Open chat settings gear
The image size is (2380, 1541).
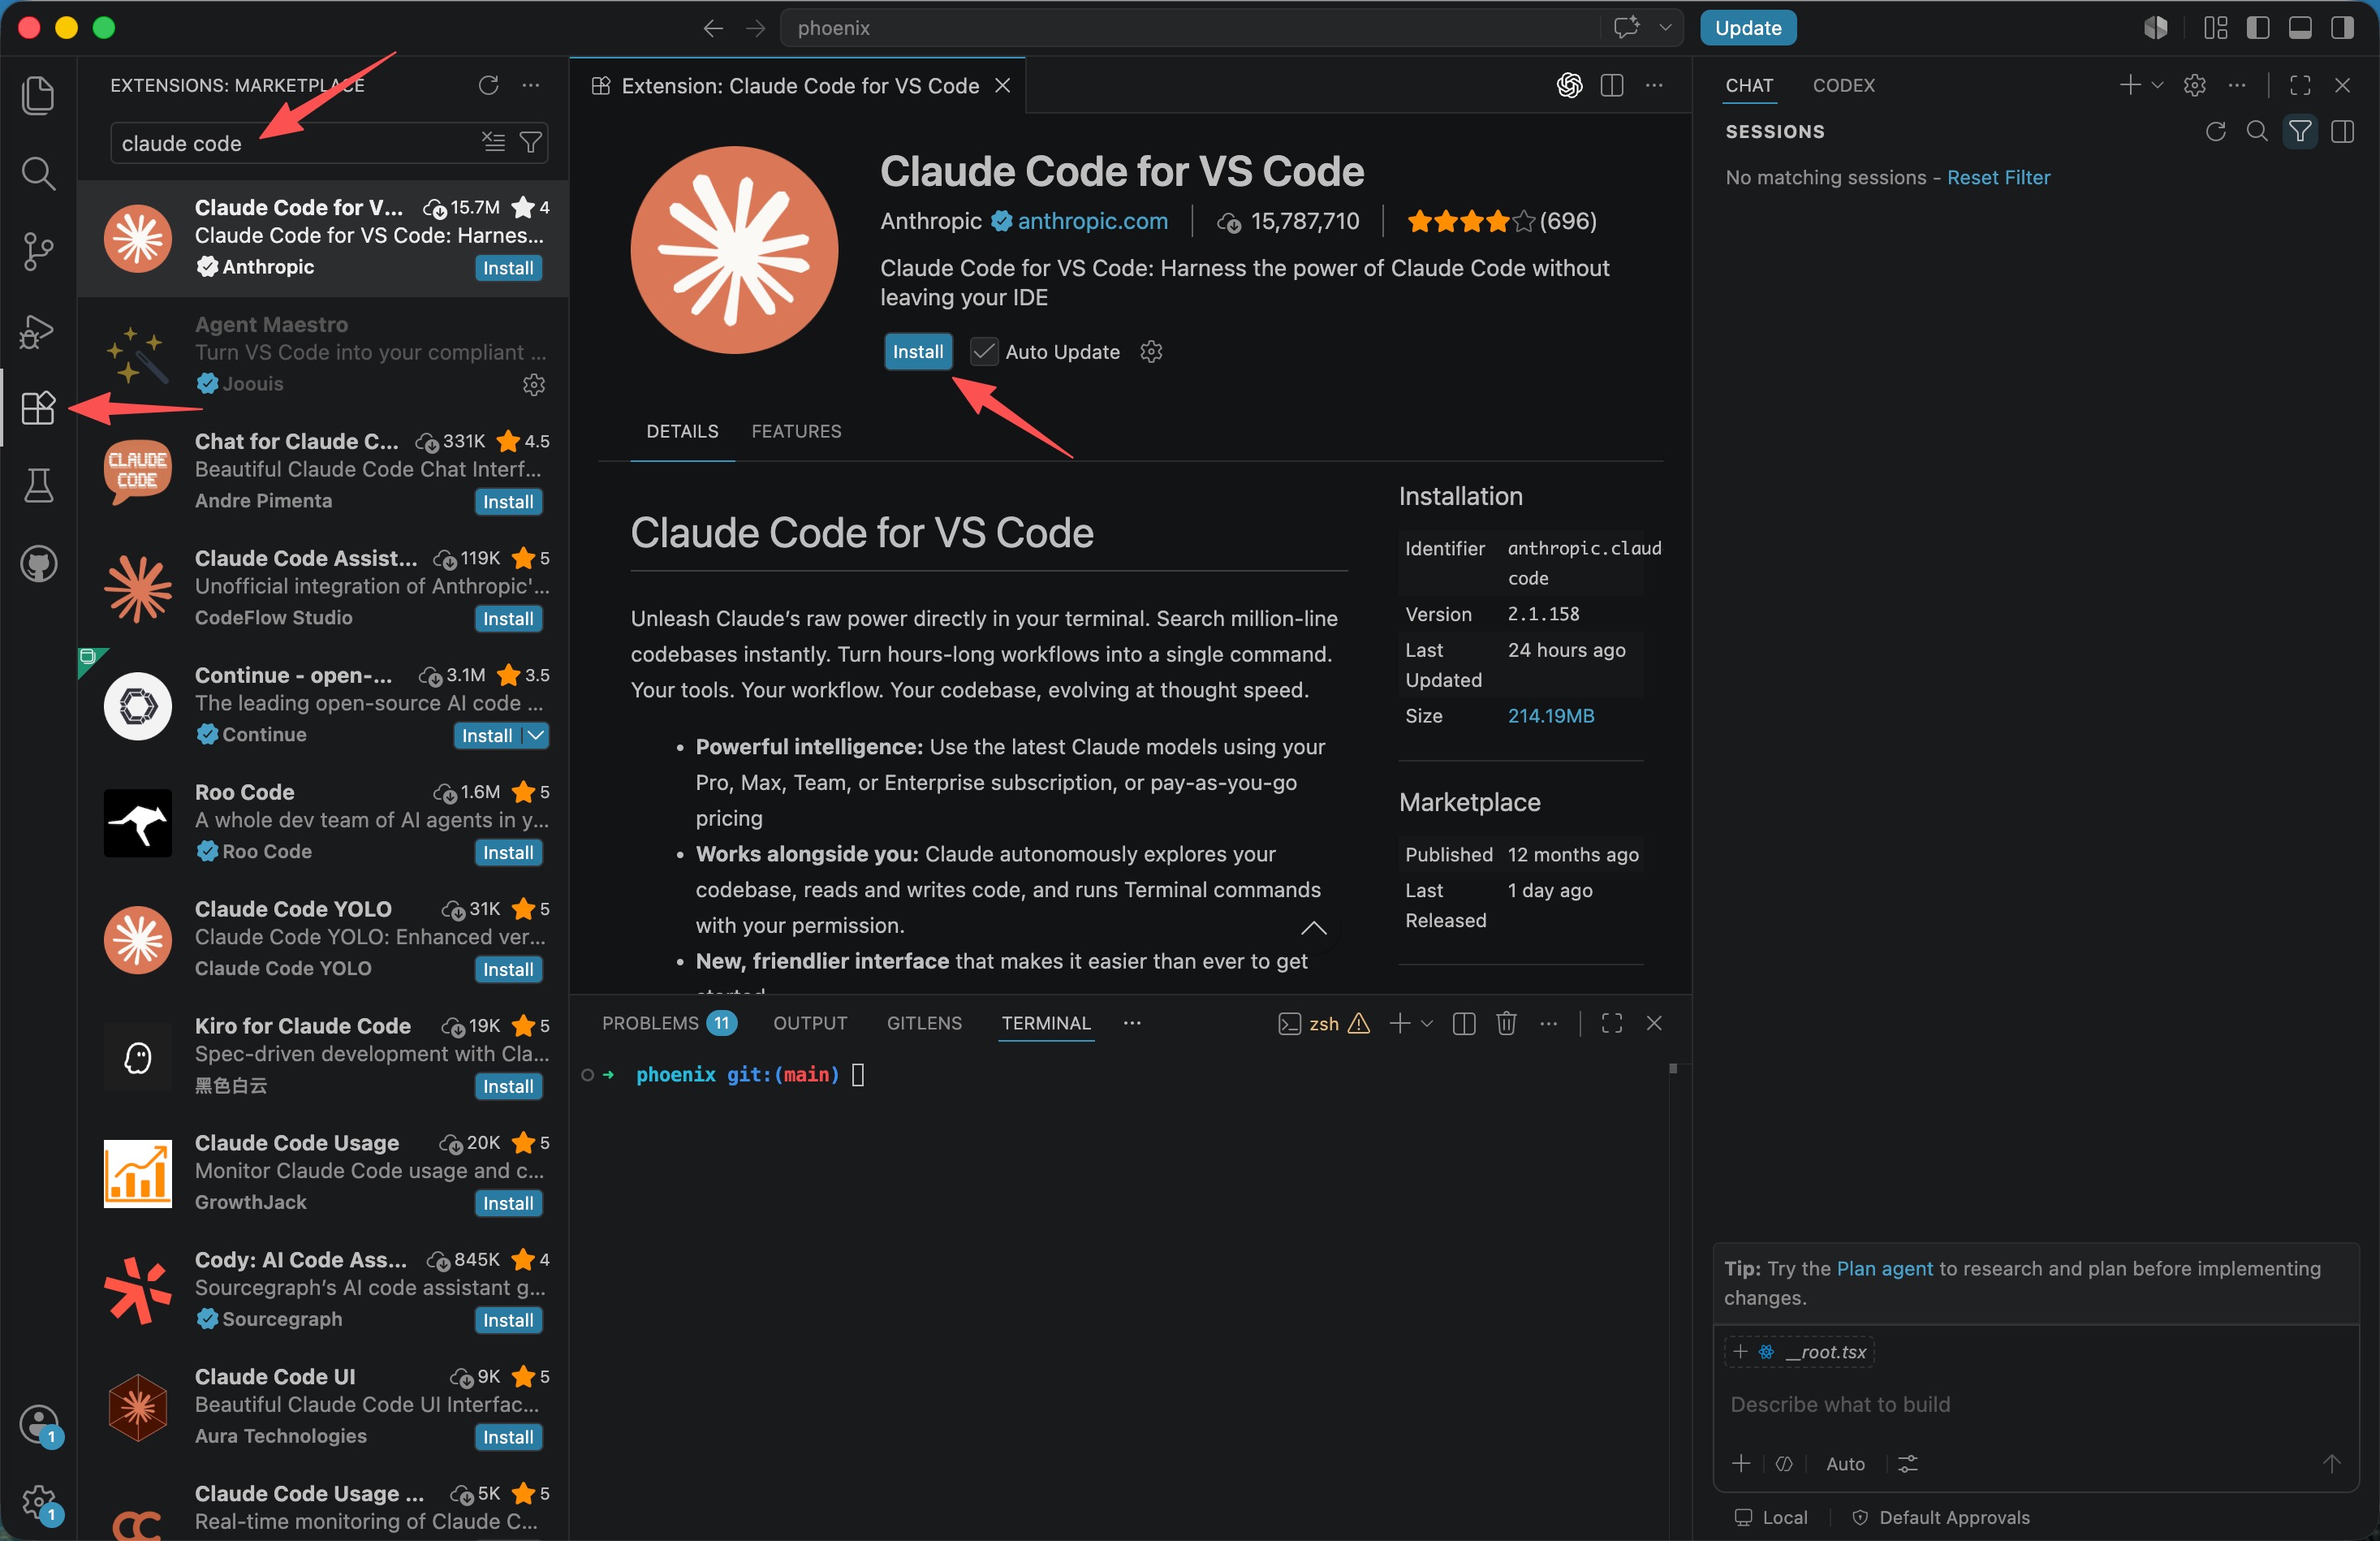(2194, 85)
